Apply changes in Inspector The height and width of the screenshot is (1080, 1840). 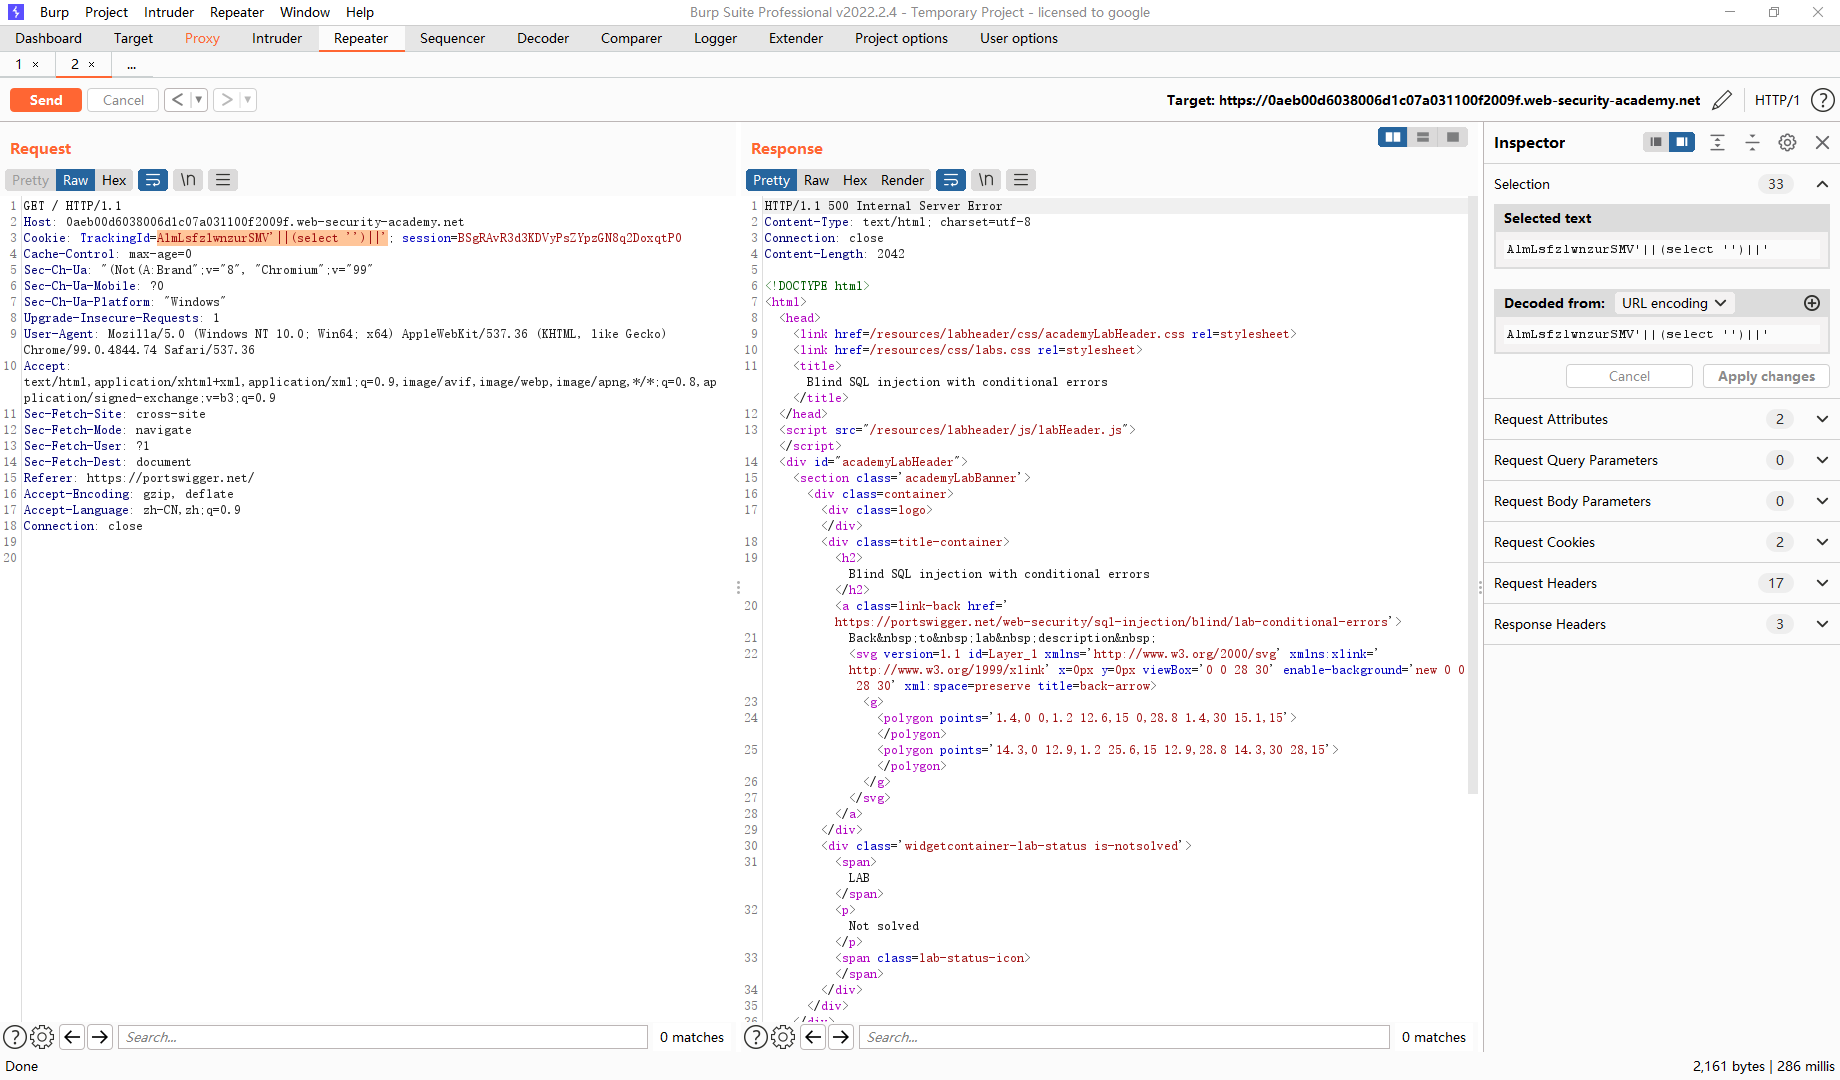(1766, 376)
